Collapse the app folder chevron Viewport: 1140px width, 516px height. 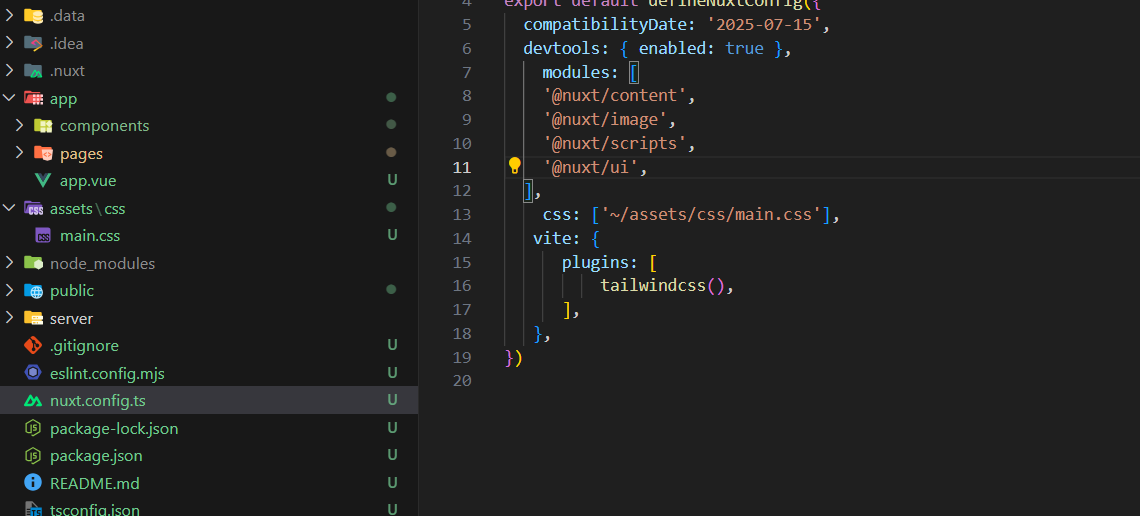9,98
